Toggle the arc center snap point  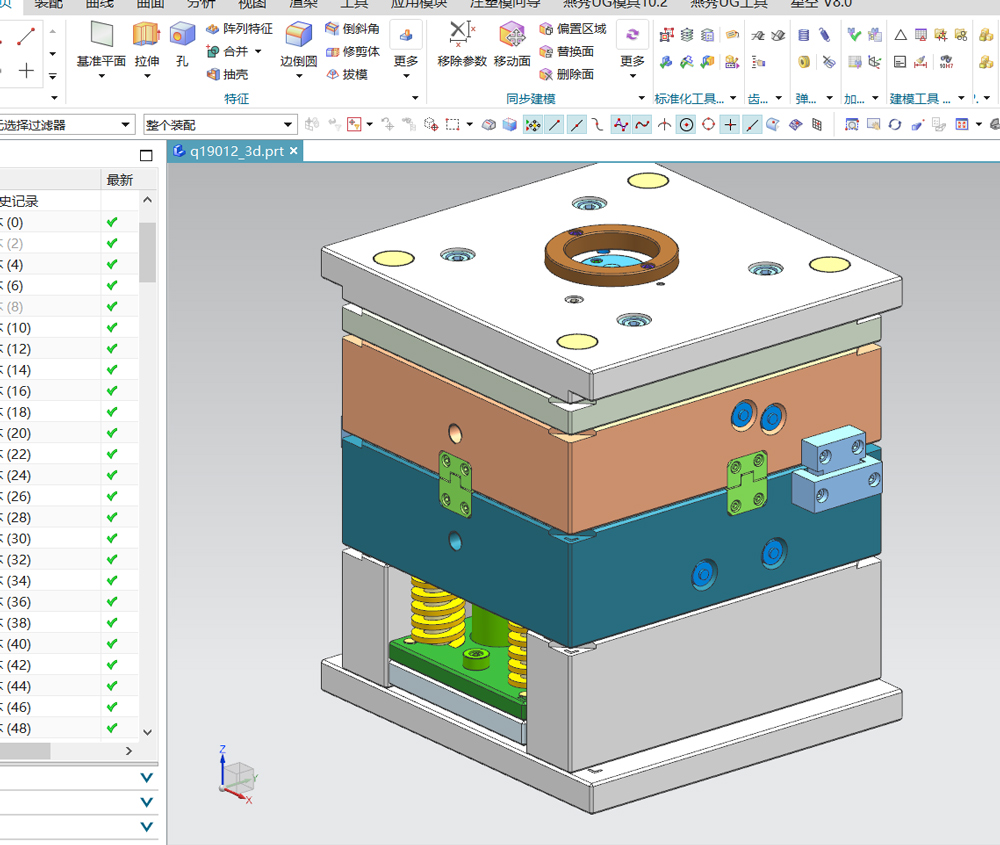(x=686, y=125)
